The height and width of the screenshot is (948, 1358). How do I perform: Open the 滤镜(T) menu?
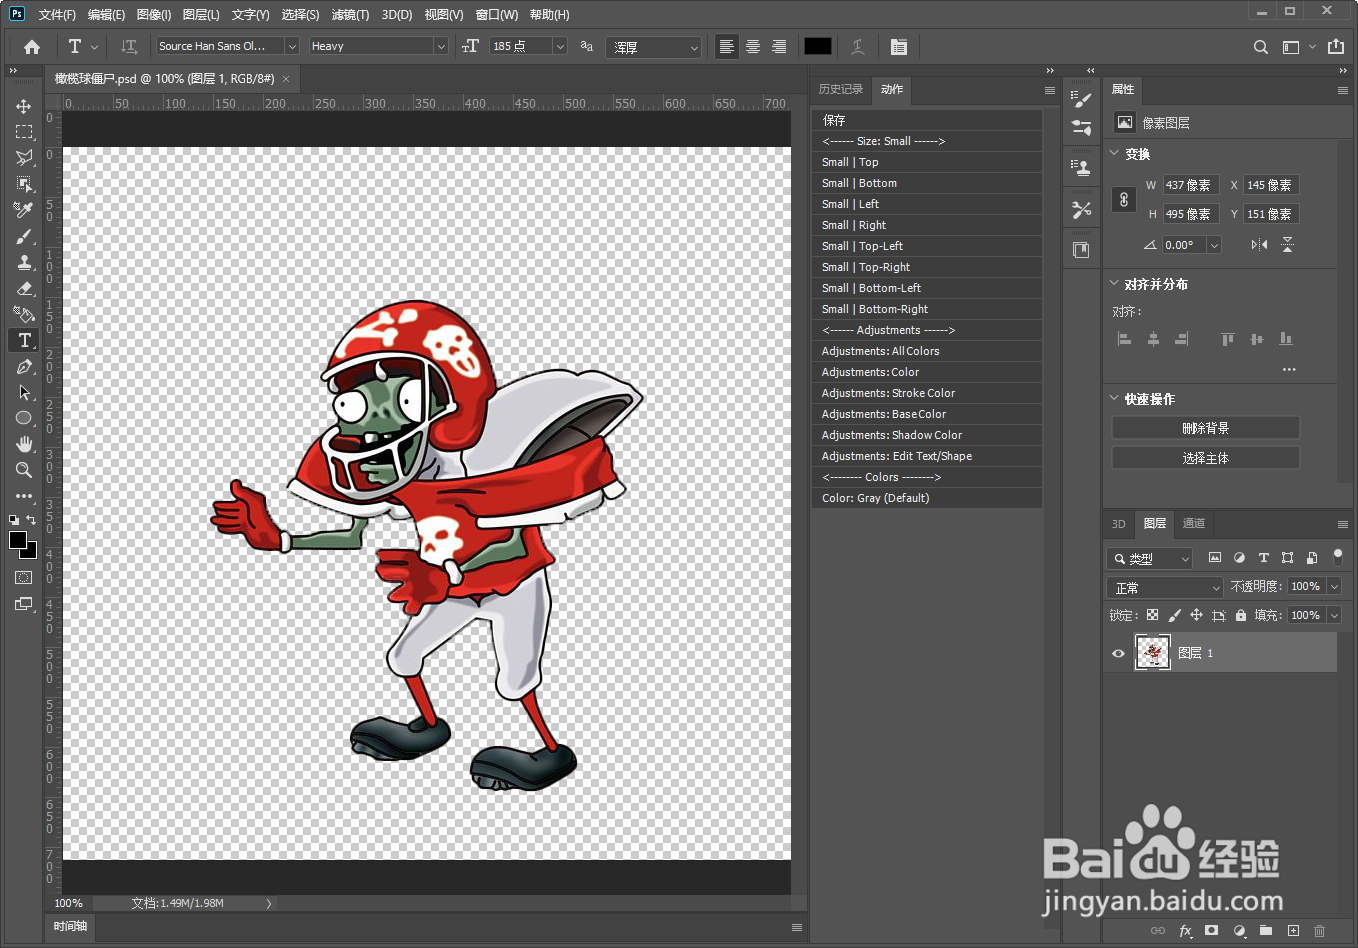pyautogui.click(x=350, y=15)
